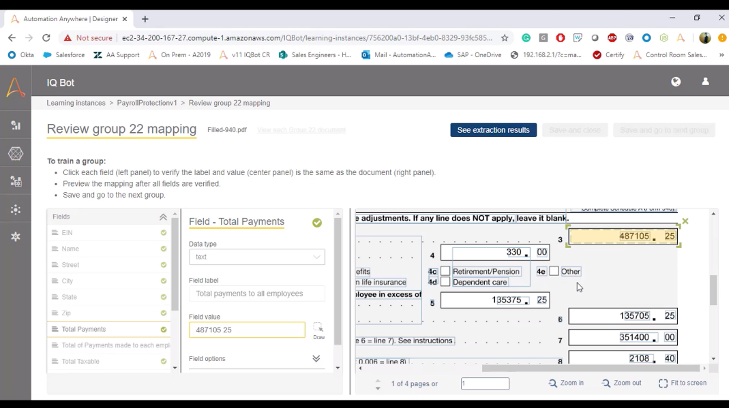Screen dimensions: 729x408
Task: Zoom out of the document
Action: pyautogui.click(x=623, y=383)
